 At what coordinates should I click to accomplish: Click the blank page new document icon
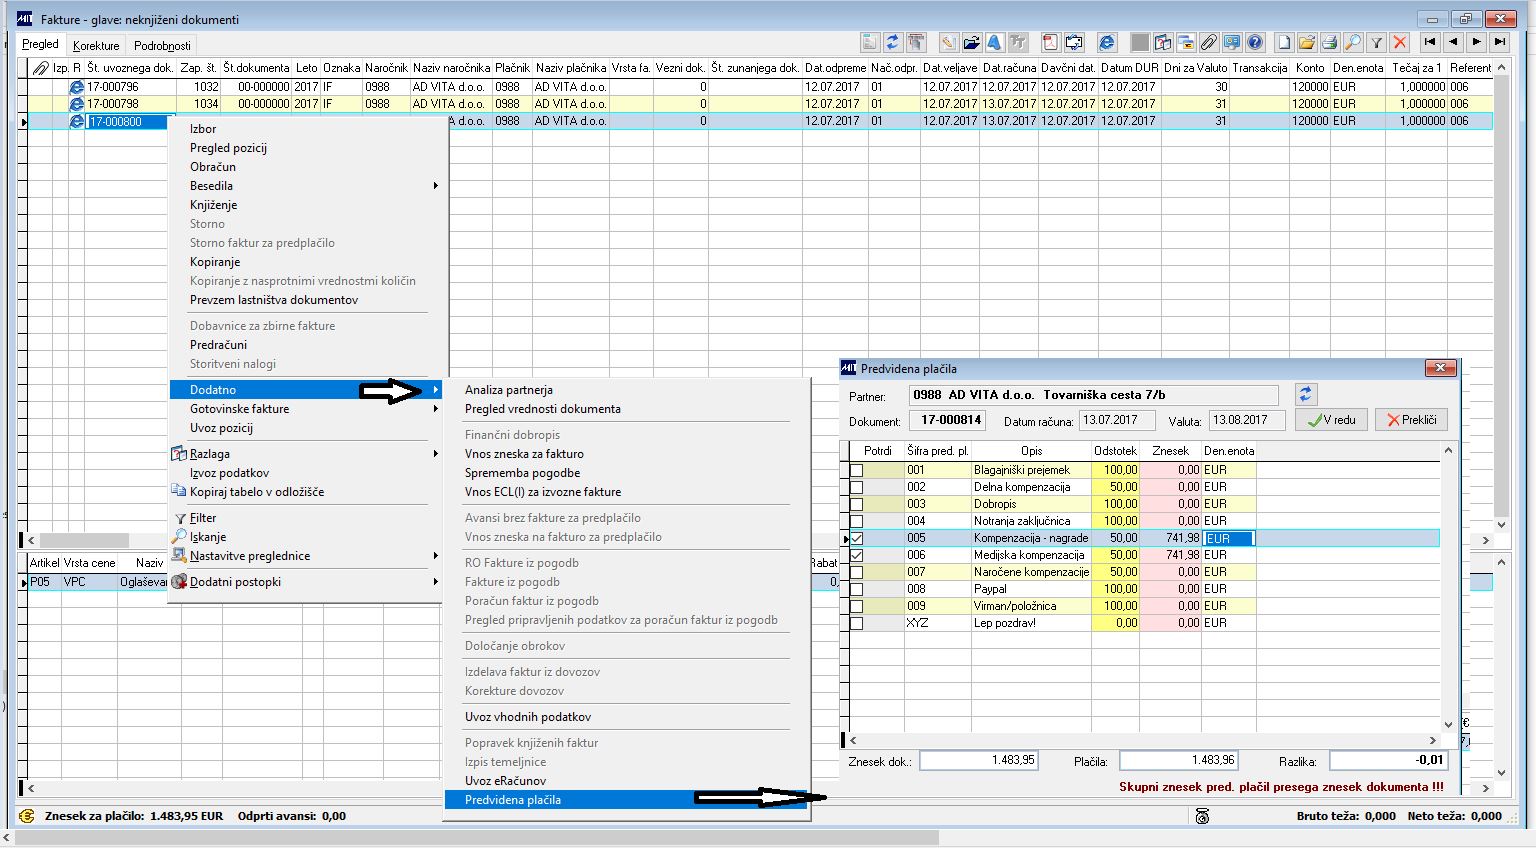(x=1284, y=42)
